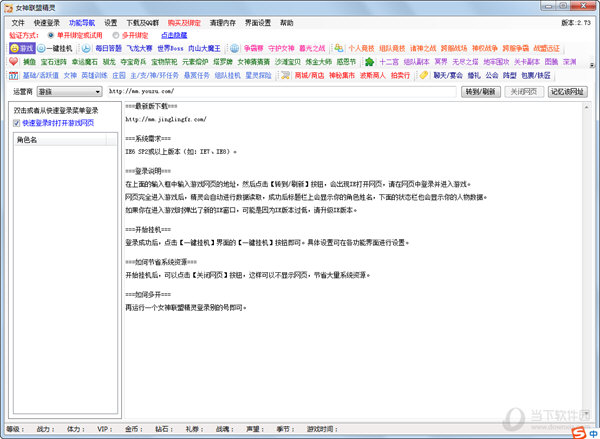
Task: Click the calendar icon before 基础/活跃值
Action: click(13, 75)
